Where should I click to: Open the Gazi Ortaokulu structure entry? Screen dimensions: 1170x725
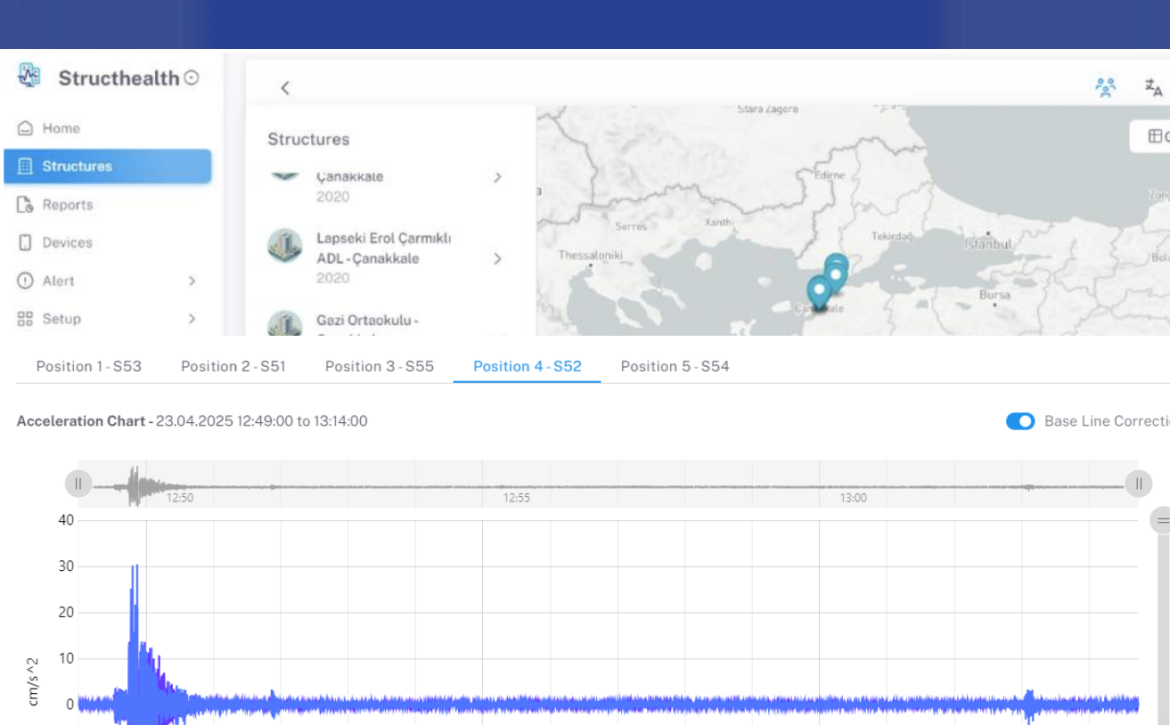pos(367,321)
